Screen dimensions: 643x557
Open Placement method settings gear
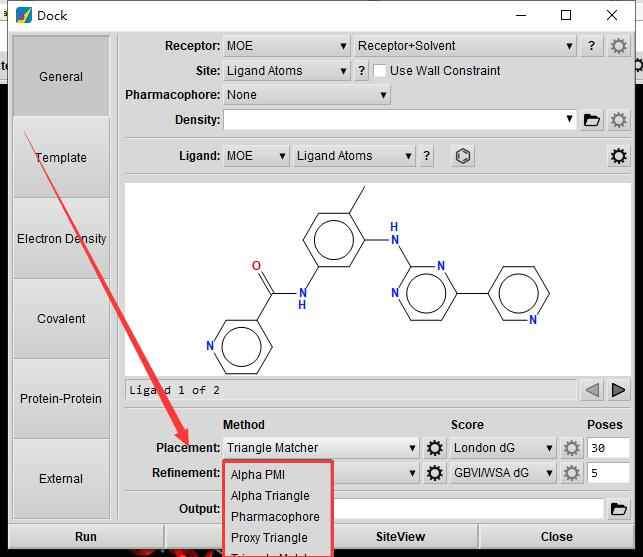[x=435, y=449]
